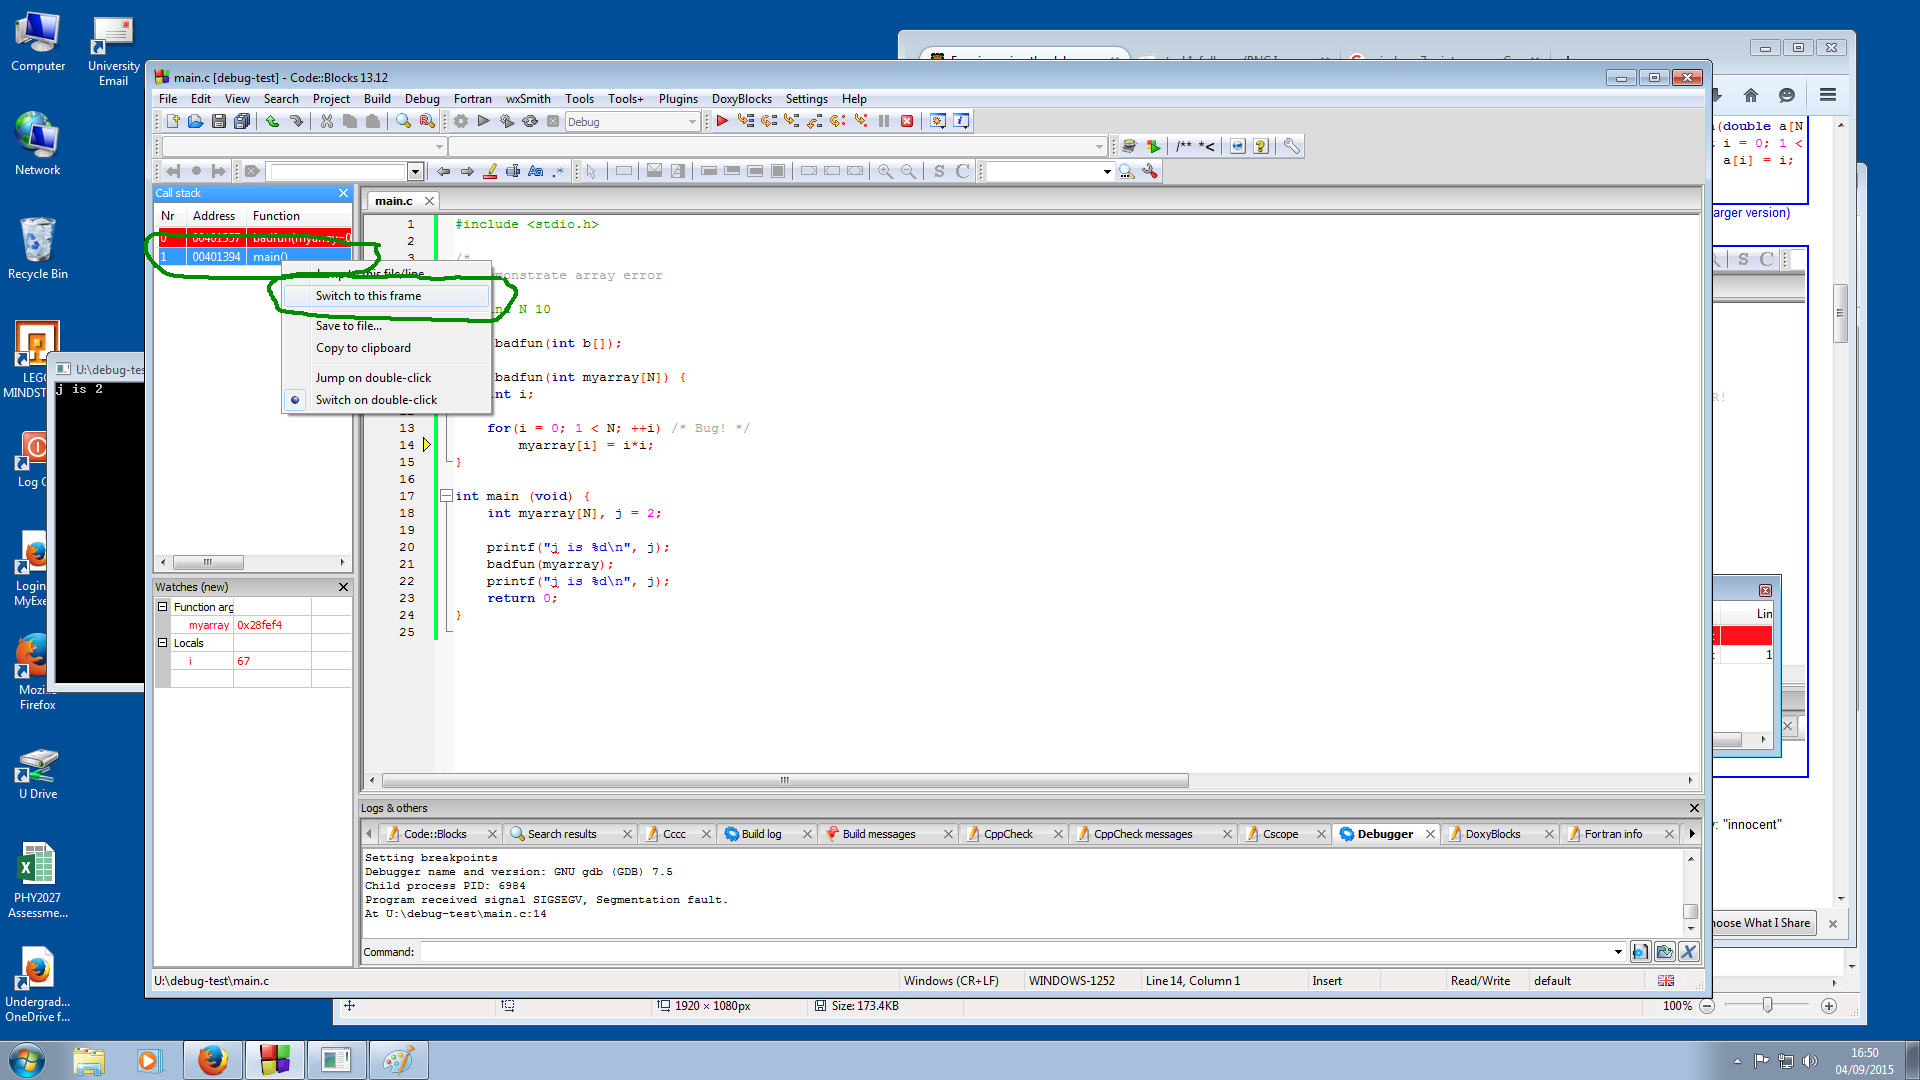Click the Build and run icon
The image size is (1920, 1080).
pyautogui.click(x=507, y=121)
